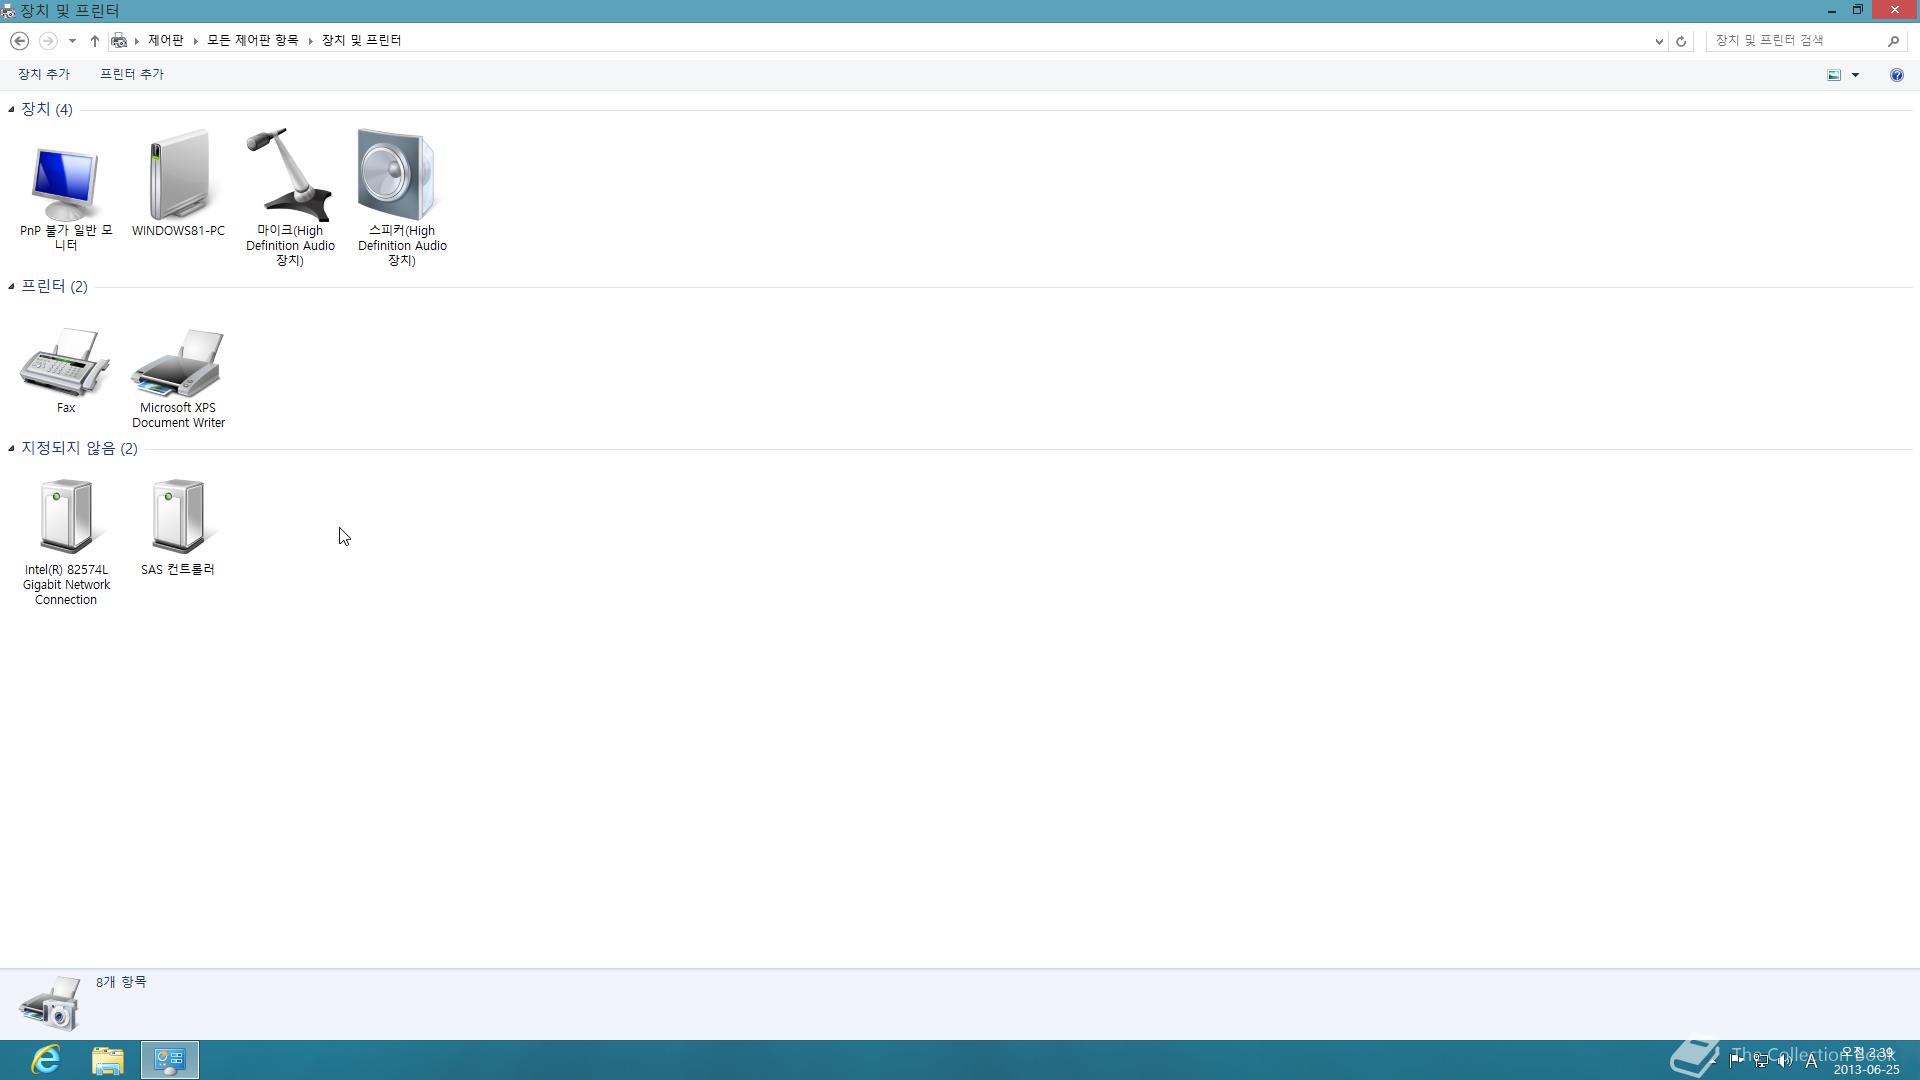Screen dimensions: 1920x1080
Task: Click the 프린터 추가 toolbar command
Action: click(x=132, y=74)
